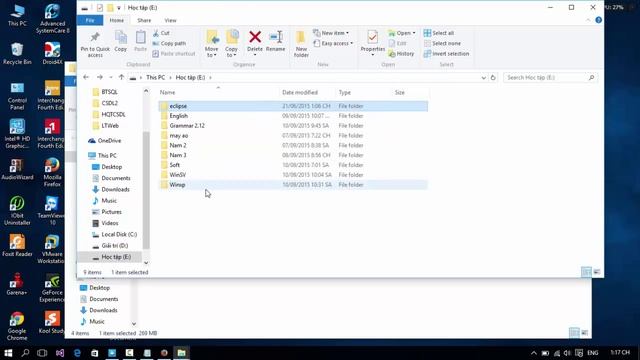
Task: Click Paste shortcut in ribbon
Action: click(174, 53)
